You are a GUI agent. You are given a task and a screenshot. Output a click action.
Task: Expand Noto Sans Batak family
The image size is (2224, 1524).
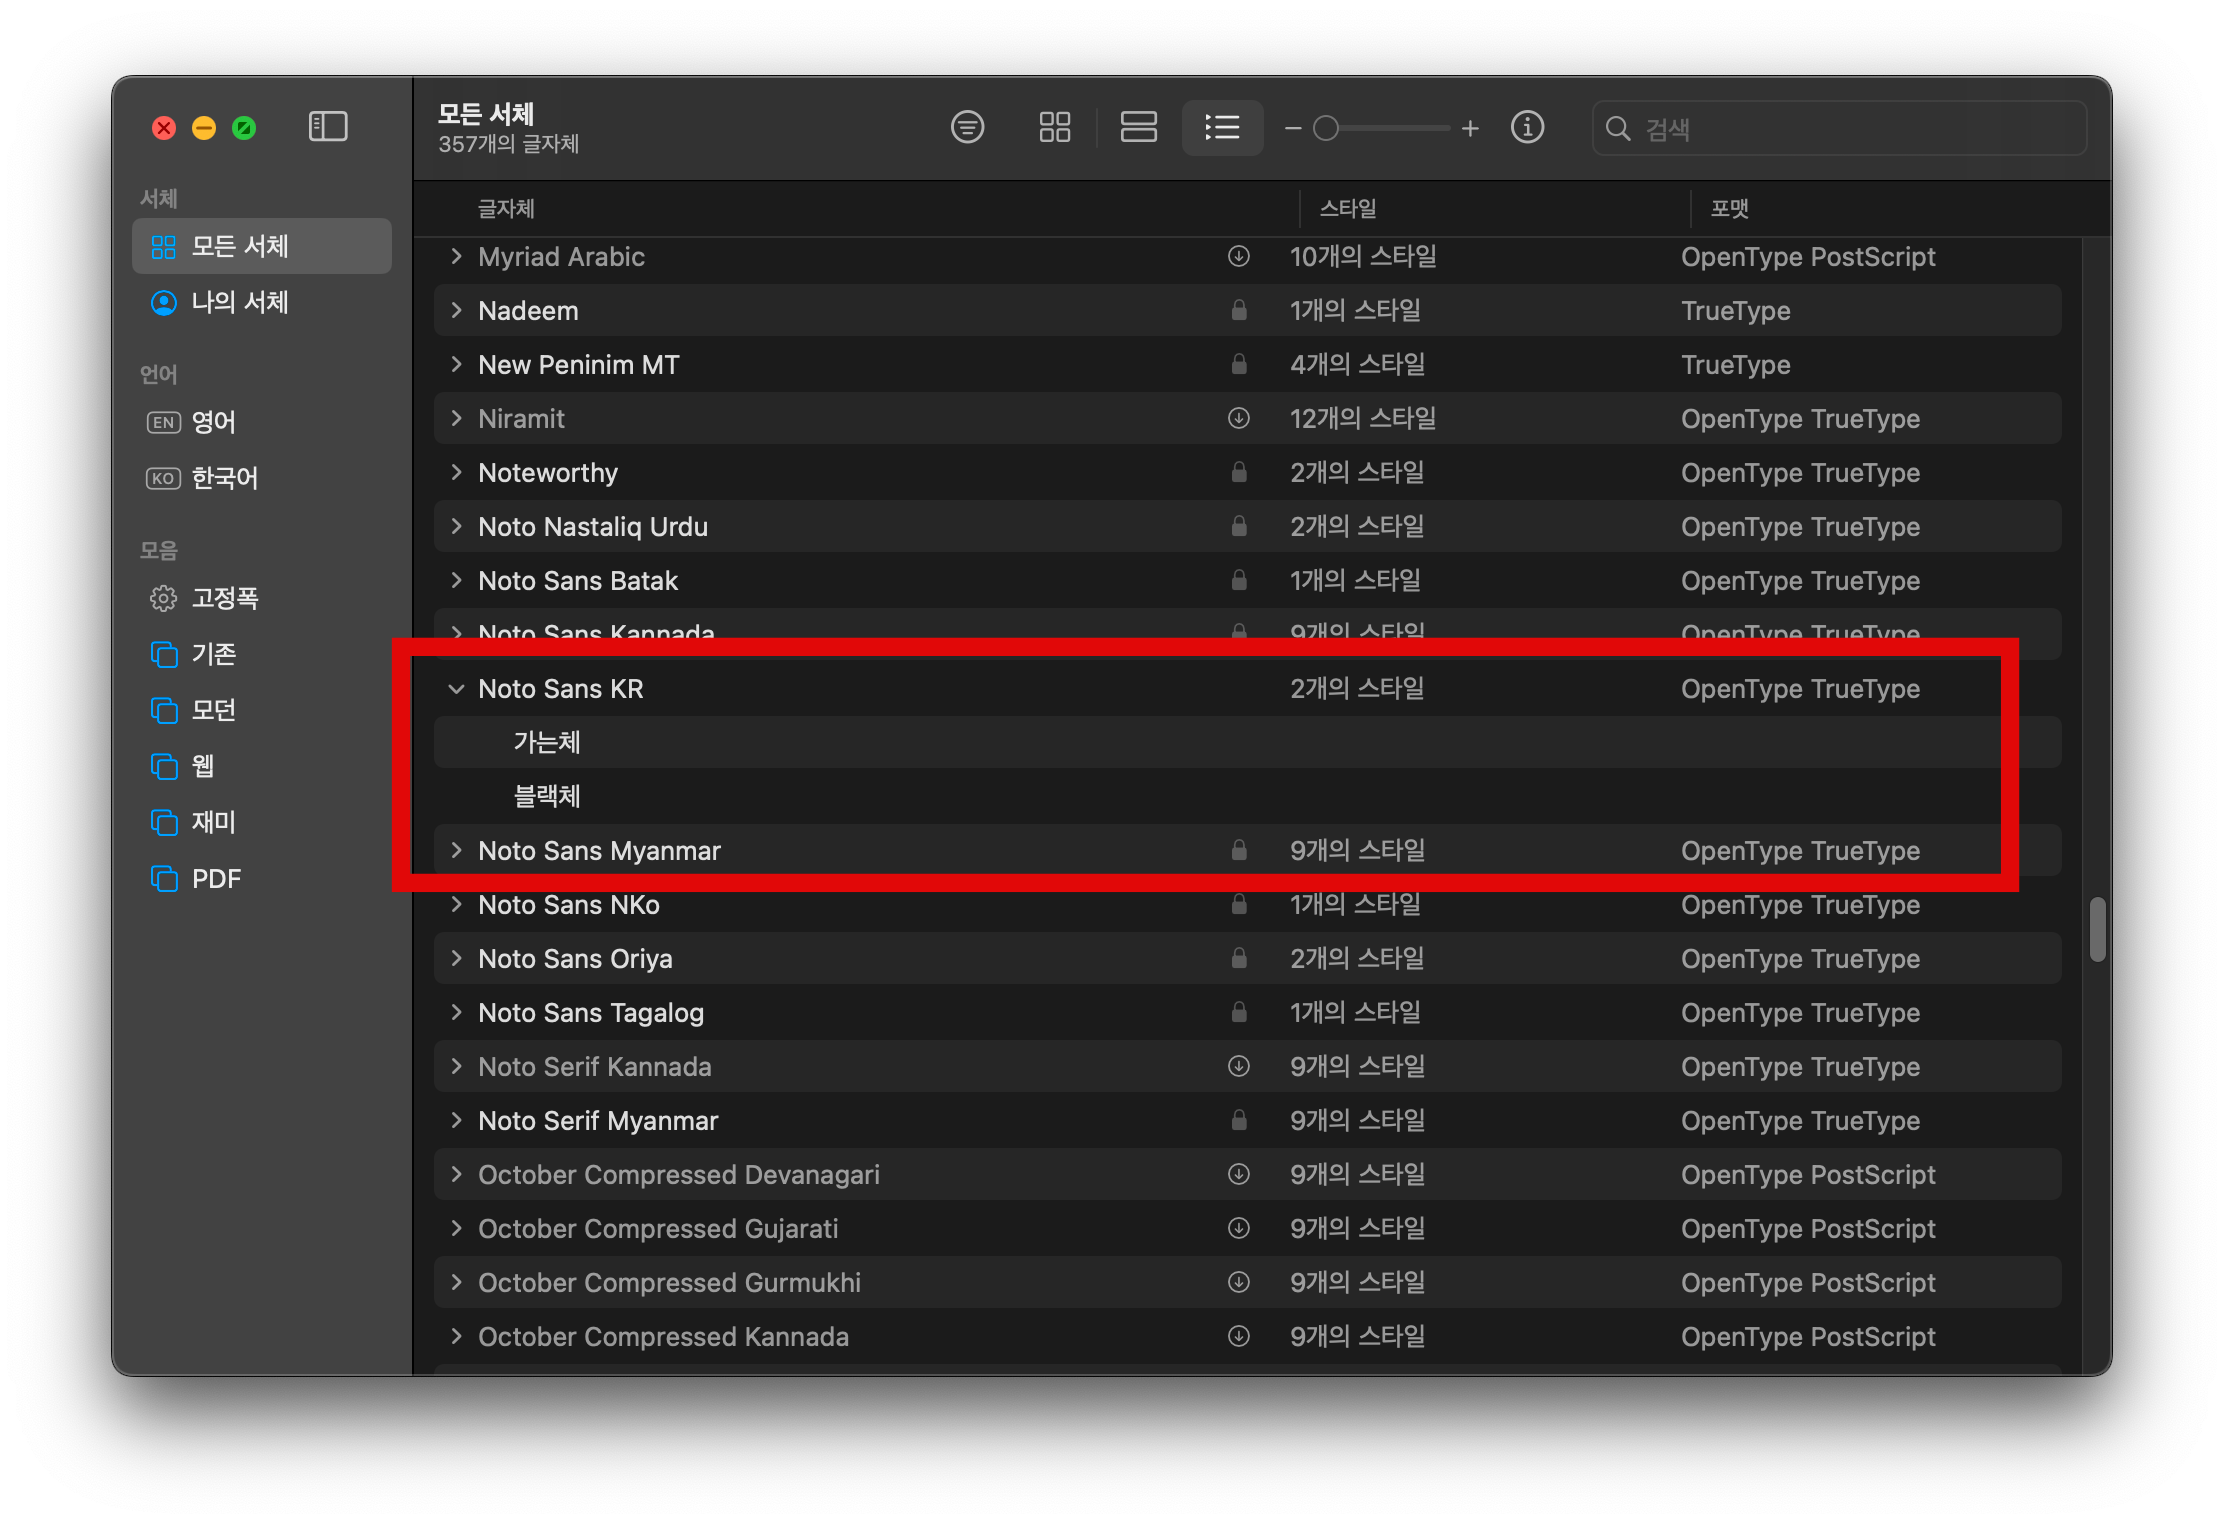tap(456, 580)
